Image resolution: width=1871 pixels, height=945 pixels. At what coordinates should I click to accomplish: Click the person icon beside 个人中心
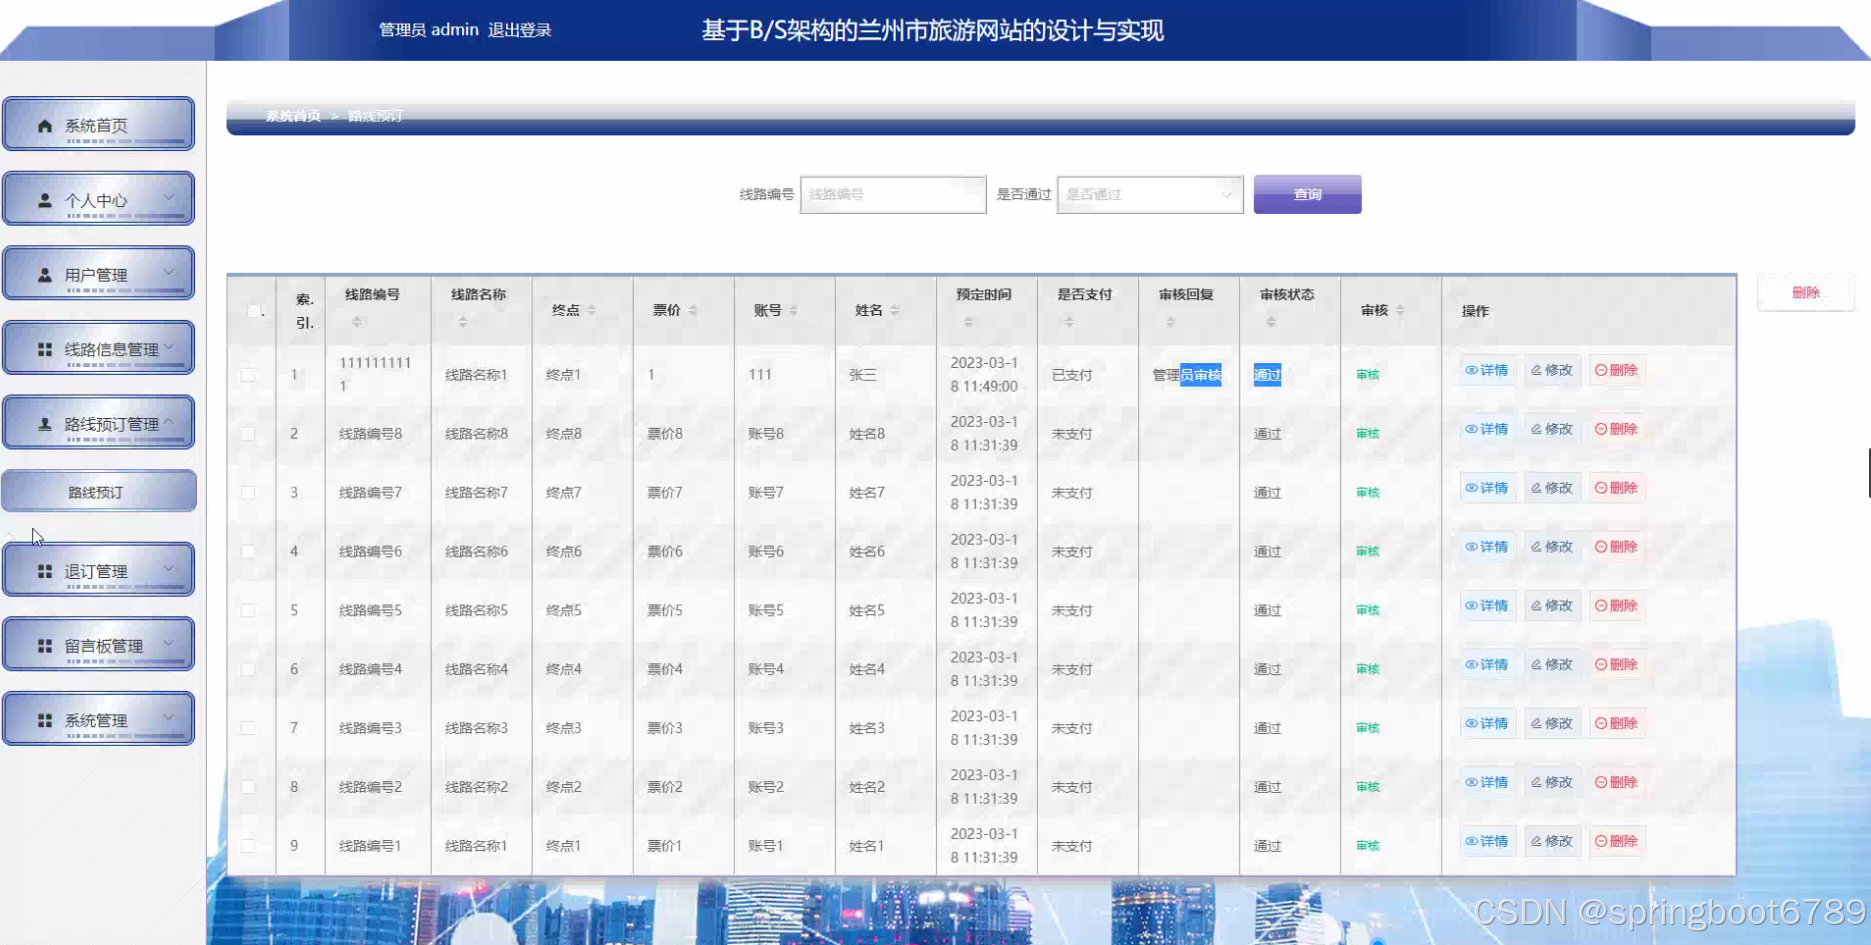pyautogui.click(x=45, y=200)
